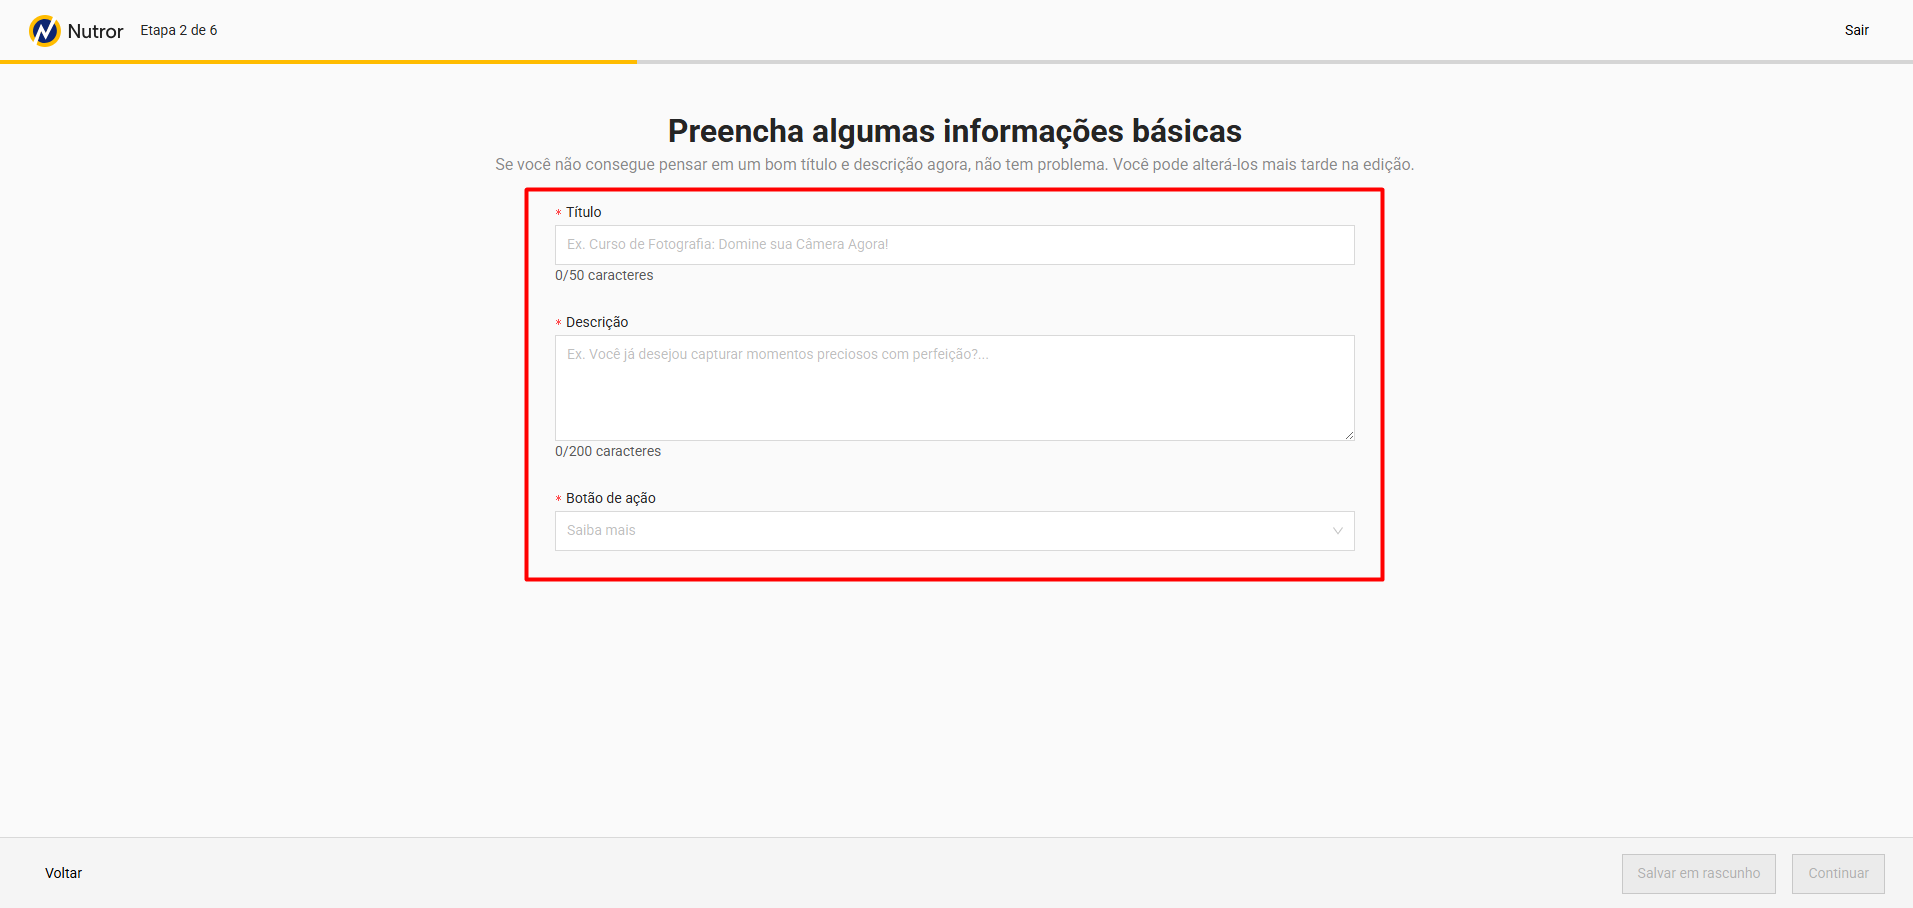Click the 'Botão de ação' label
The height and width of the screenshot is (908, 1913).
610,498
